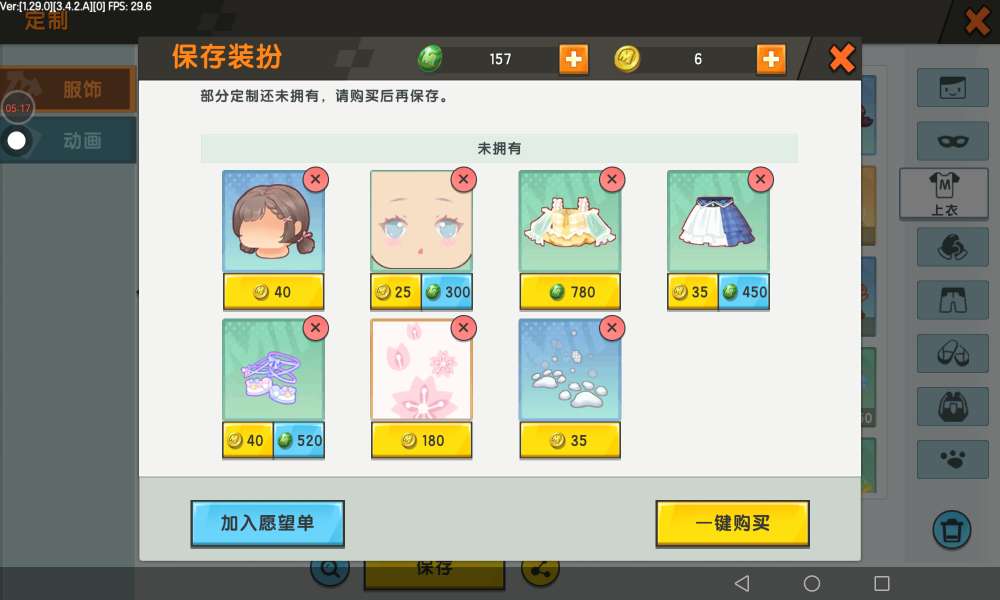Tap the trash bin delete icon
1000x600 pixels.
tap(952, 530)
